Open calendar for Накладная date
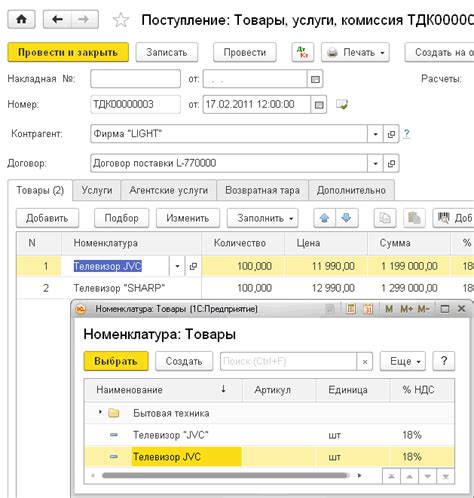This screenshot has width=474, height=498. 315,79
